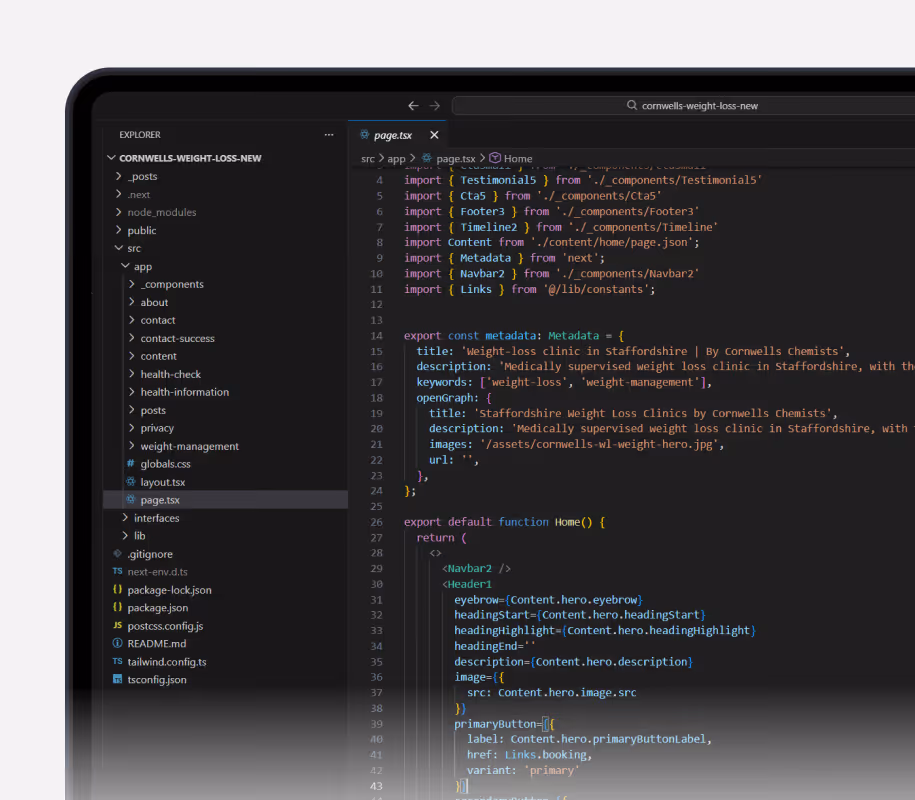Click the hash icon beside globals.css
The height and width of the screenshot is (800, 915).
click(128, 463)
